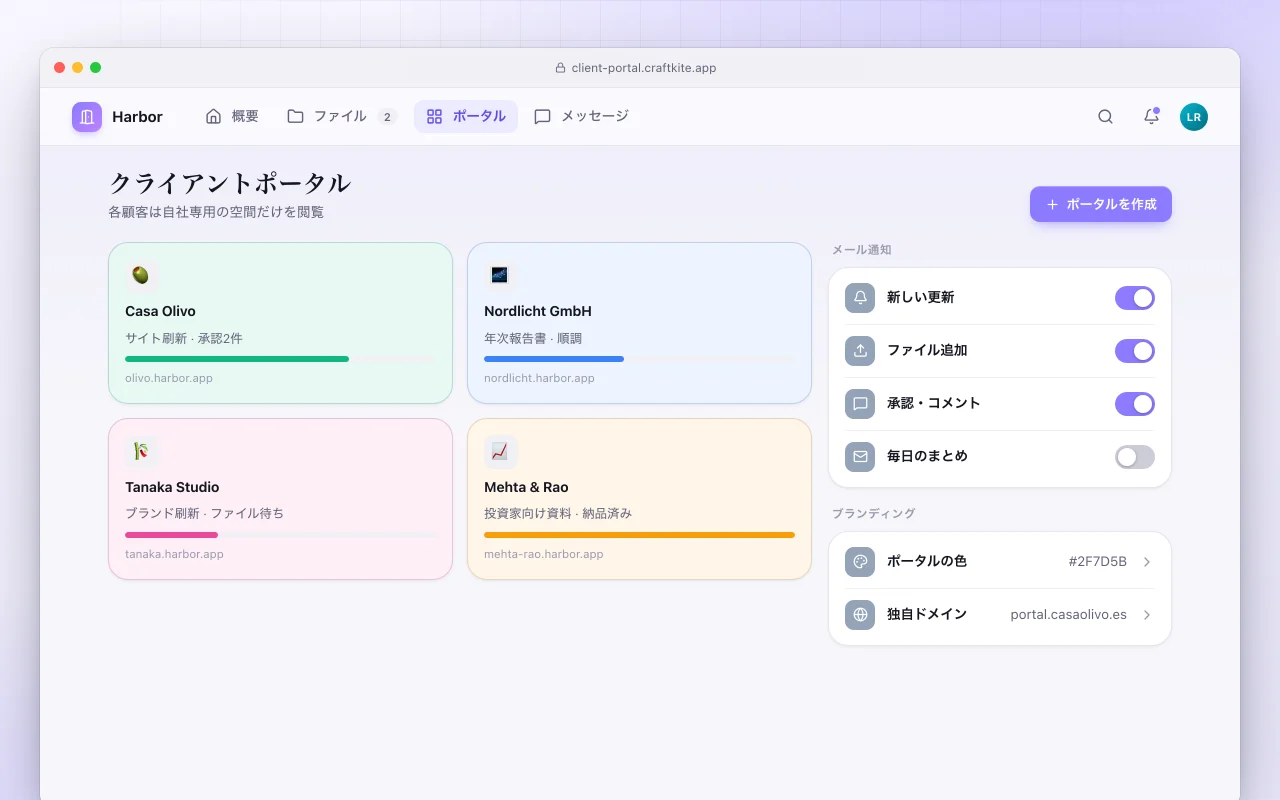Select the ポータル tab

(466, 116)
